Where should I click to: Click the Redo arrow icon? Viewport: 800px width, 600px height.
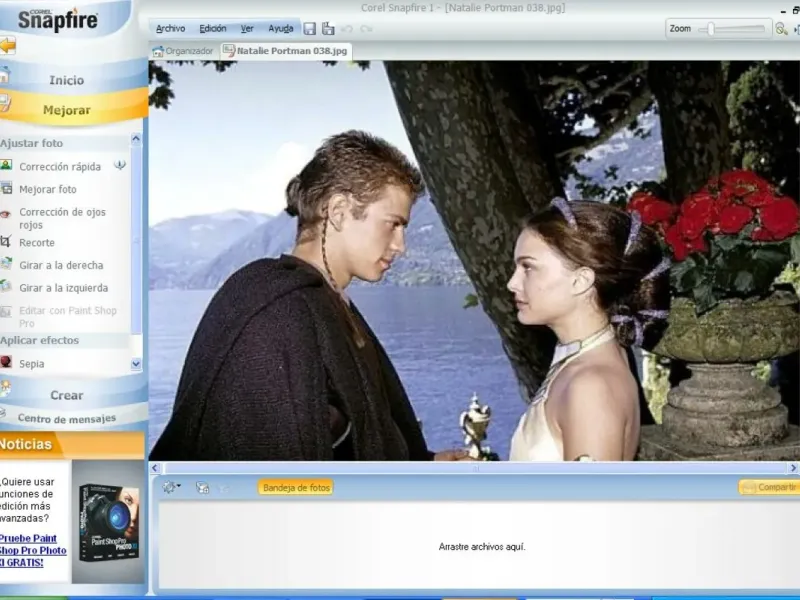point(366,29)
